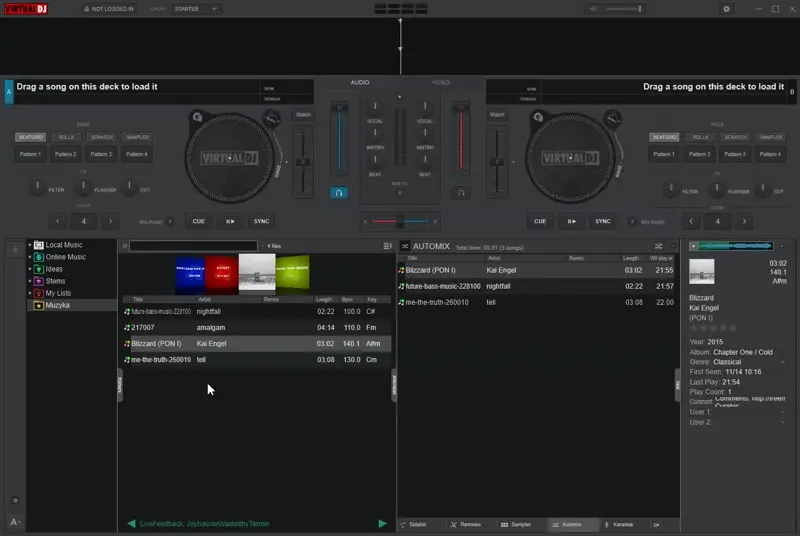
Task: Click the Automix shuffle icon
Action: 658,246
